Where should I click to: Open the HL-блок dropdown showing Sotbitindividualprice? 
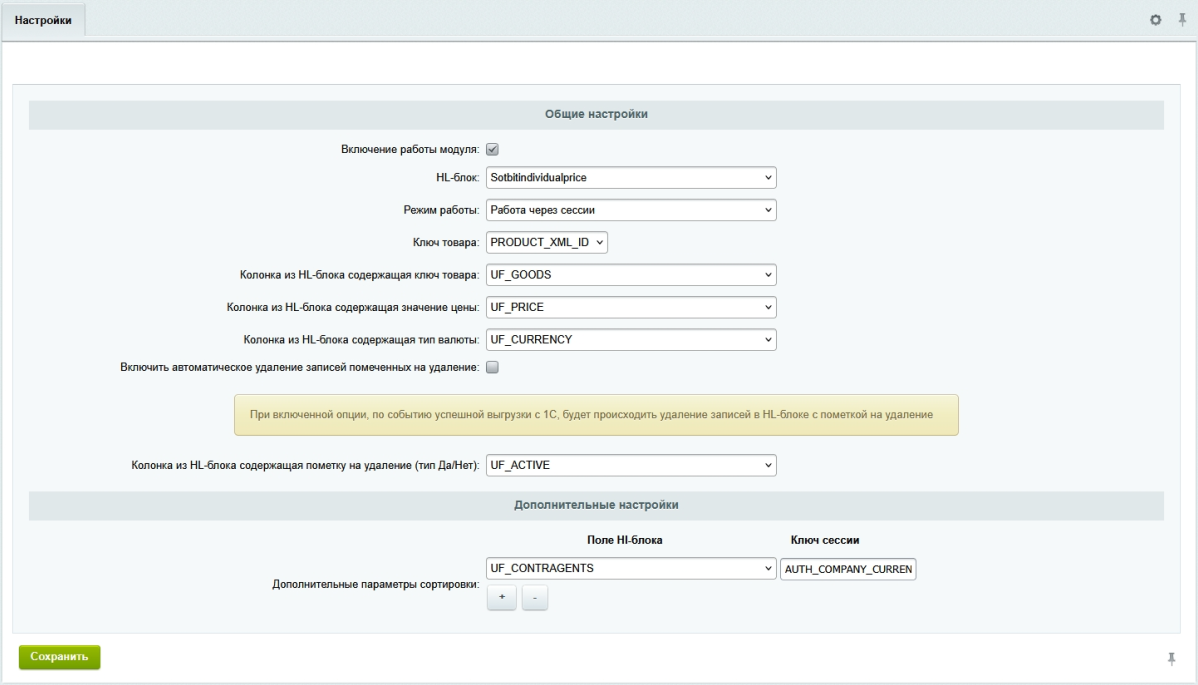pos(631,178)
